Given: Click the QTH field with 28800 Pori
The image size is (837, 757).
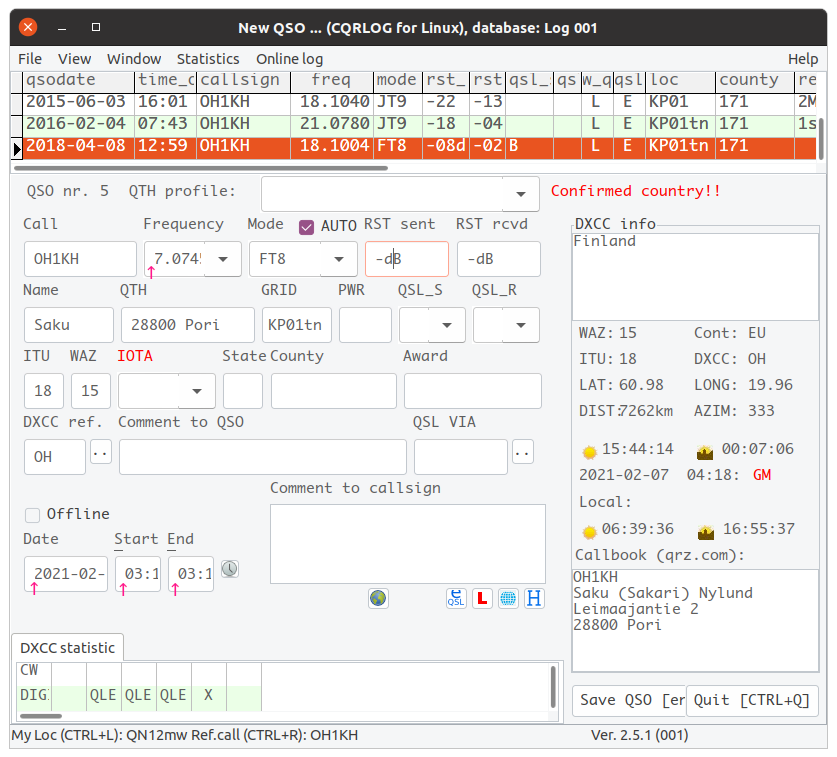Looking at the screenshot, I should click(x=188, y=325).
